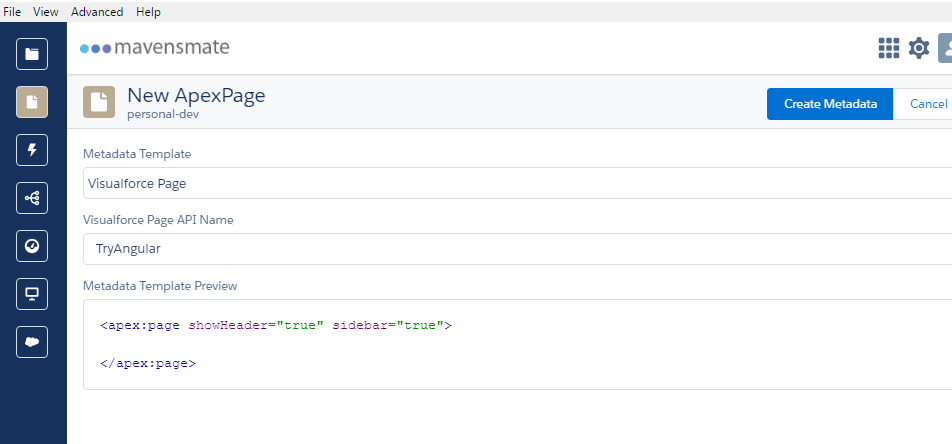Click the mavensmate logo
Viewport: 952px width, 444px height.
(x=155, y=47)
